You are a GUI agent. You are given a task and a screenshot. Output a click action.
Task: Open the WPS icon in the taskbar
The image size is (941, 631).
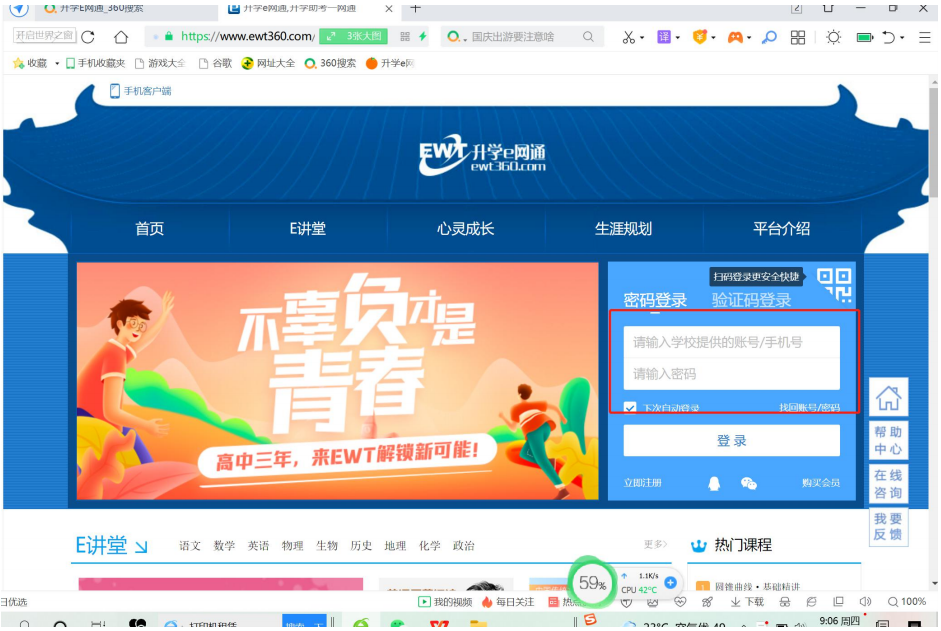coord(439,624)
